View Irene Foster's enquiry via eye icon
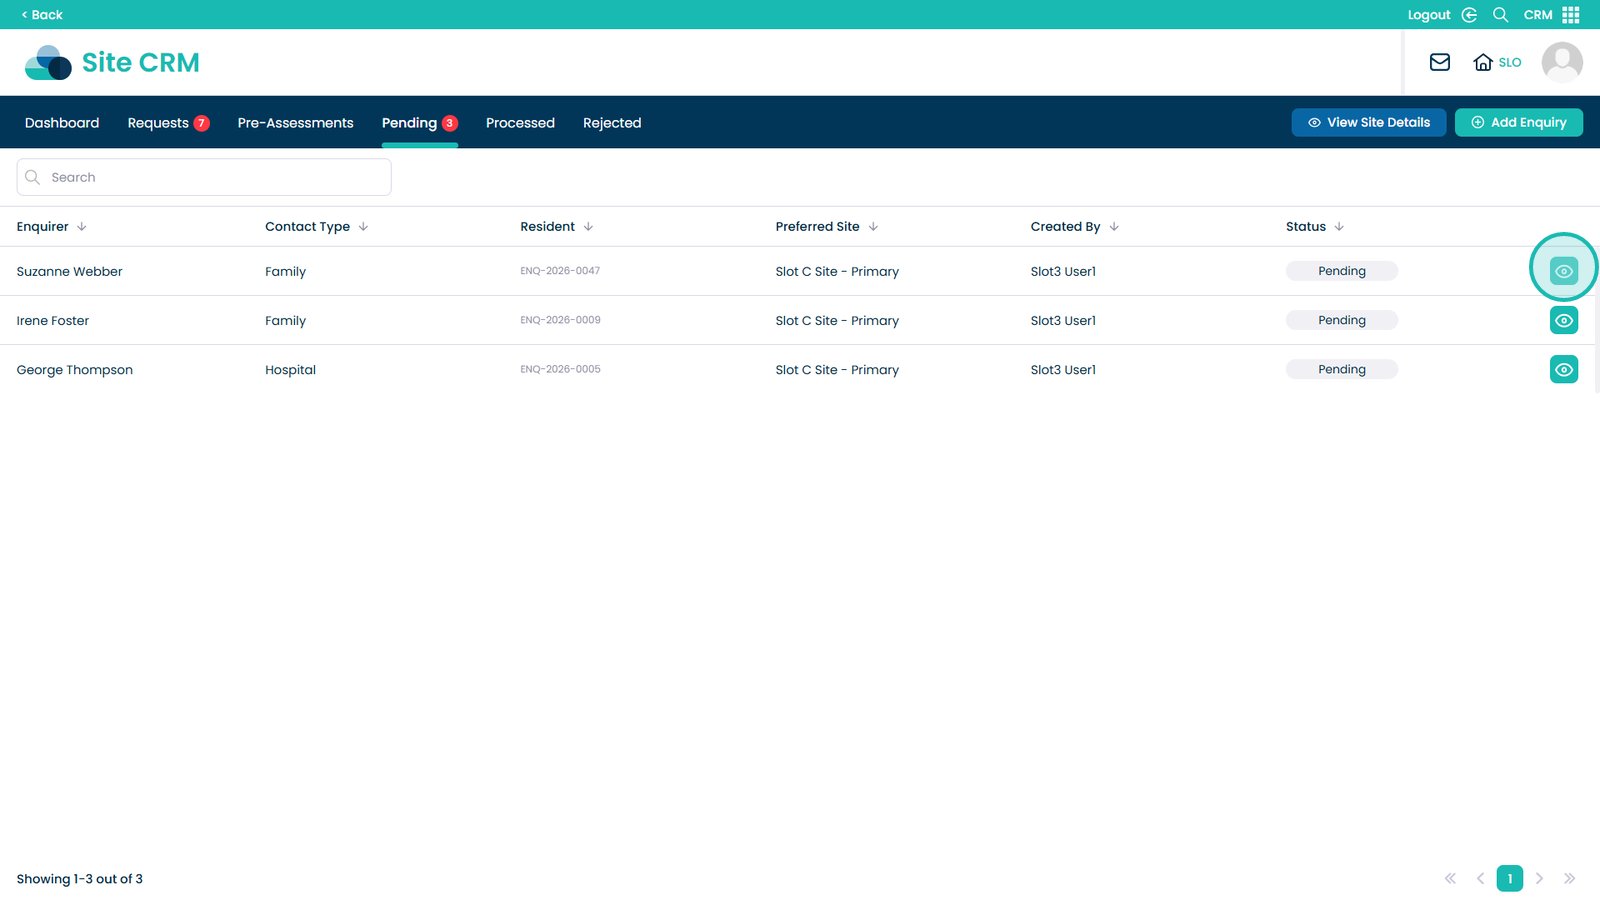 pyautogui.click(x=1563, y=320)
